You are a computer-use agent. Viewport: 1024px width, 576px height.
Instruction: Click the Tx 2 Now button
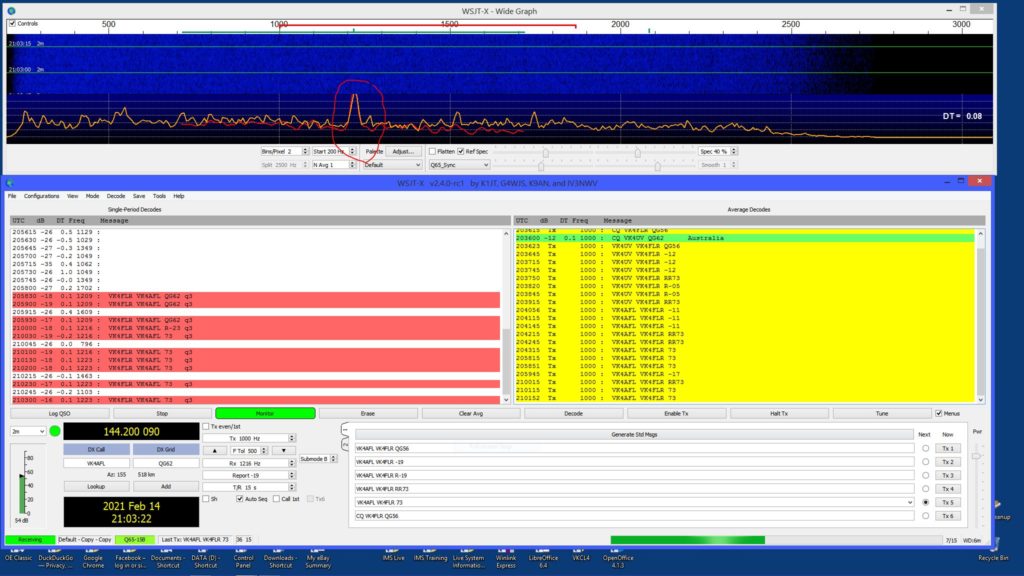pos(948,462)
